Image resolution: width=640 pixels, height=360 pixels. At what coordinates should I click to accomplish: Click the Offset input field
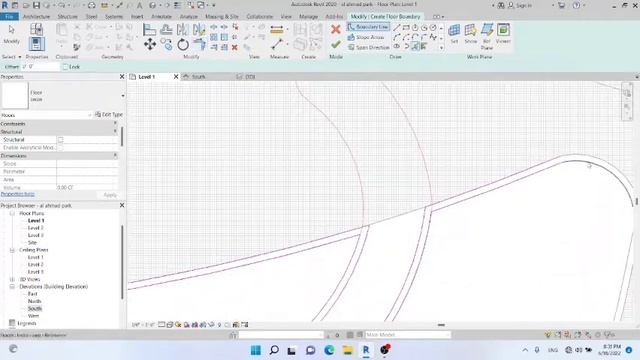click(41, 67)
